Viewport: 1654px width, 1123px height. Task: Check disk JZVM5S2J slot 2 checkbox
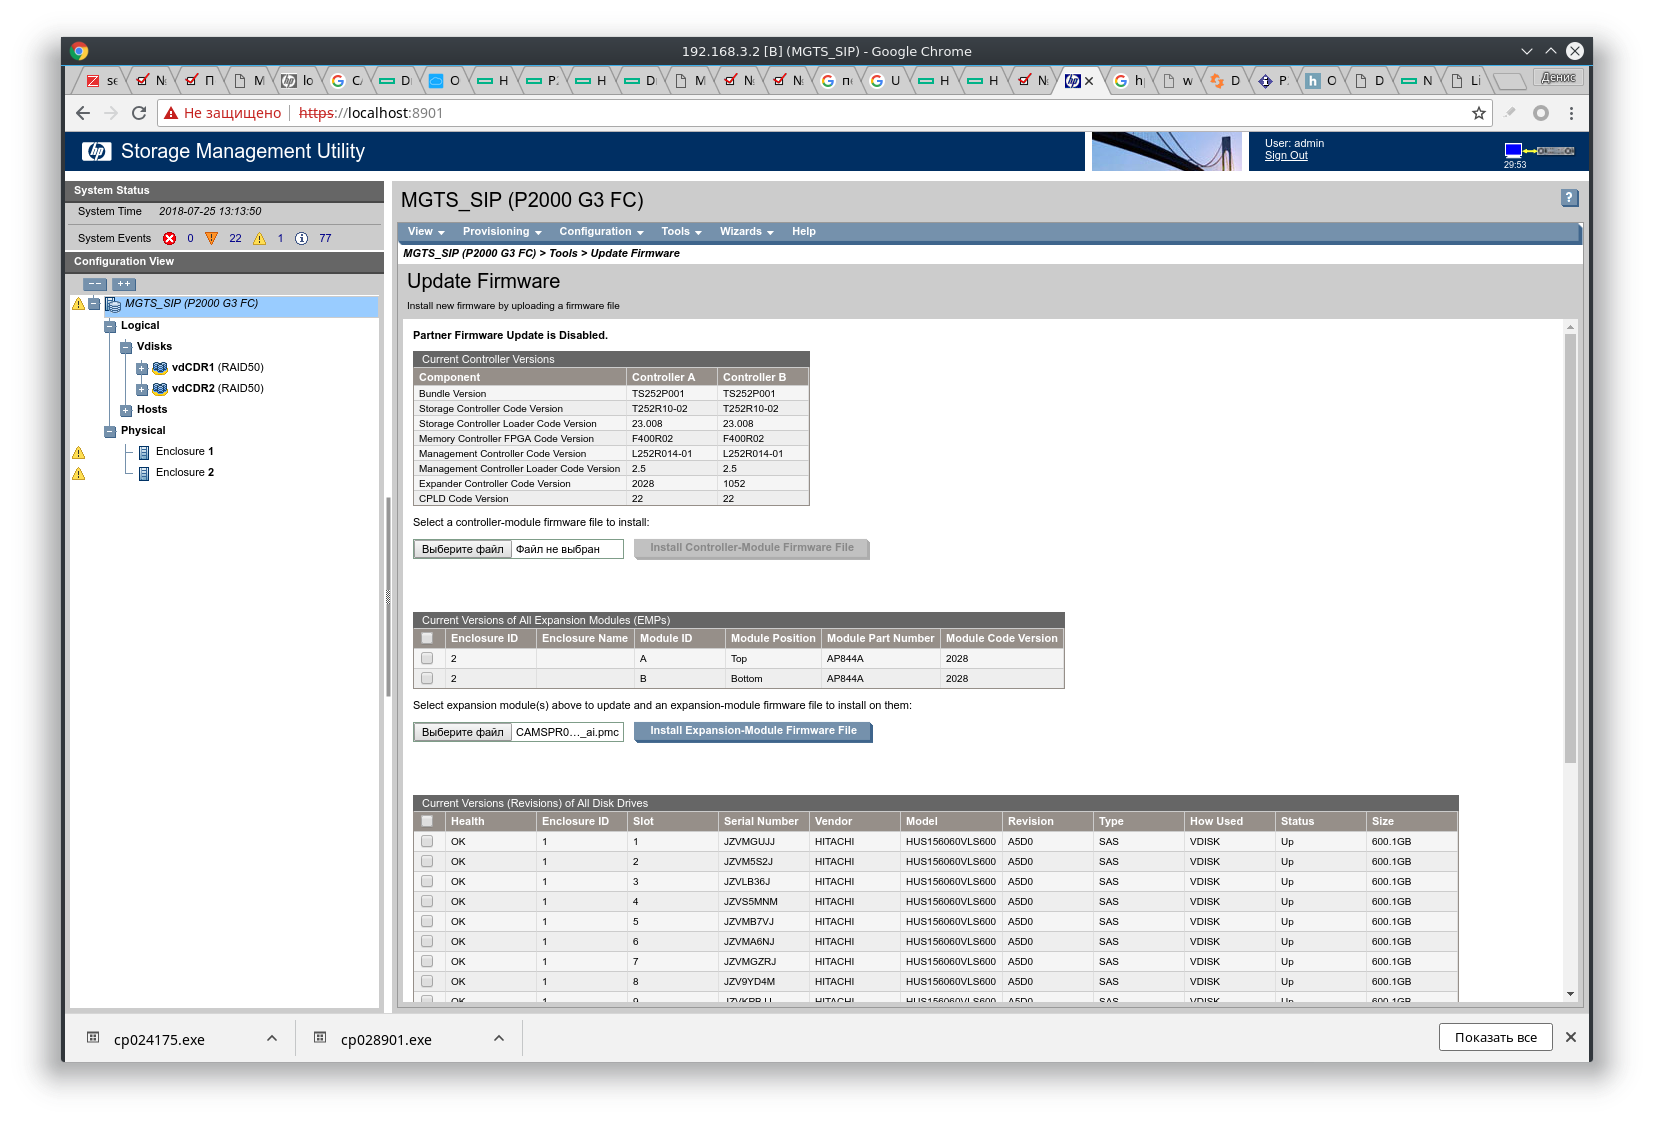tap(427, 861)
